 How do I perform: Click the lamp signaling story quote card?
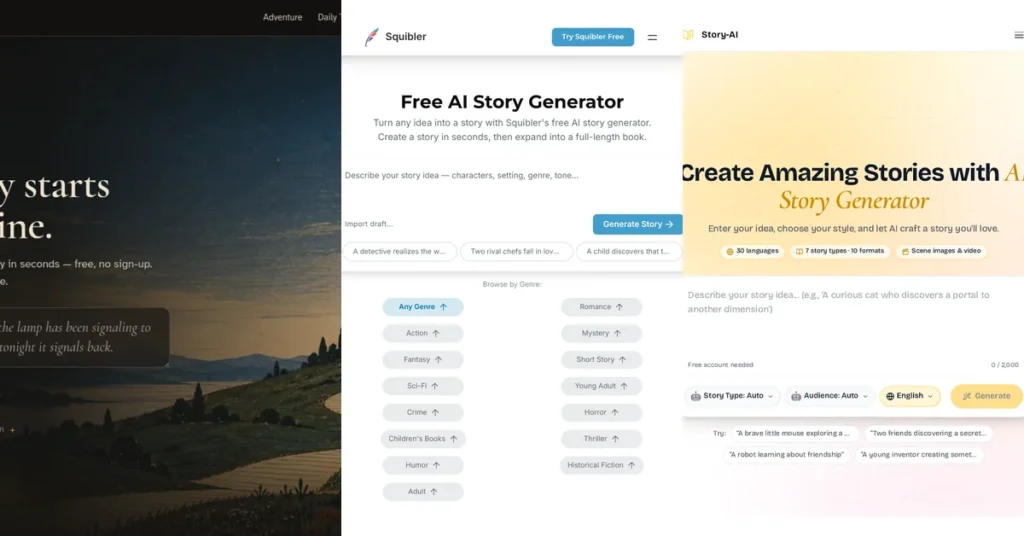click(84, 338)
